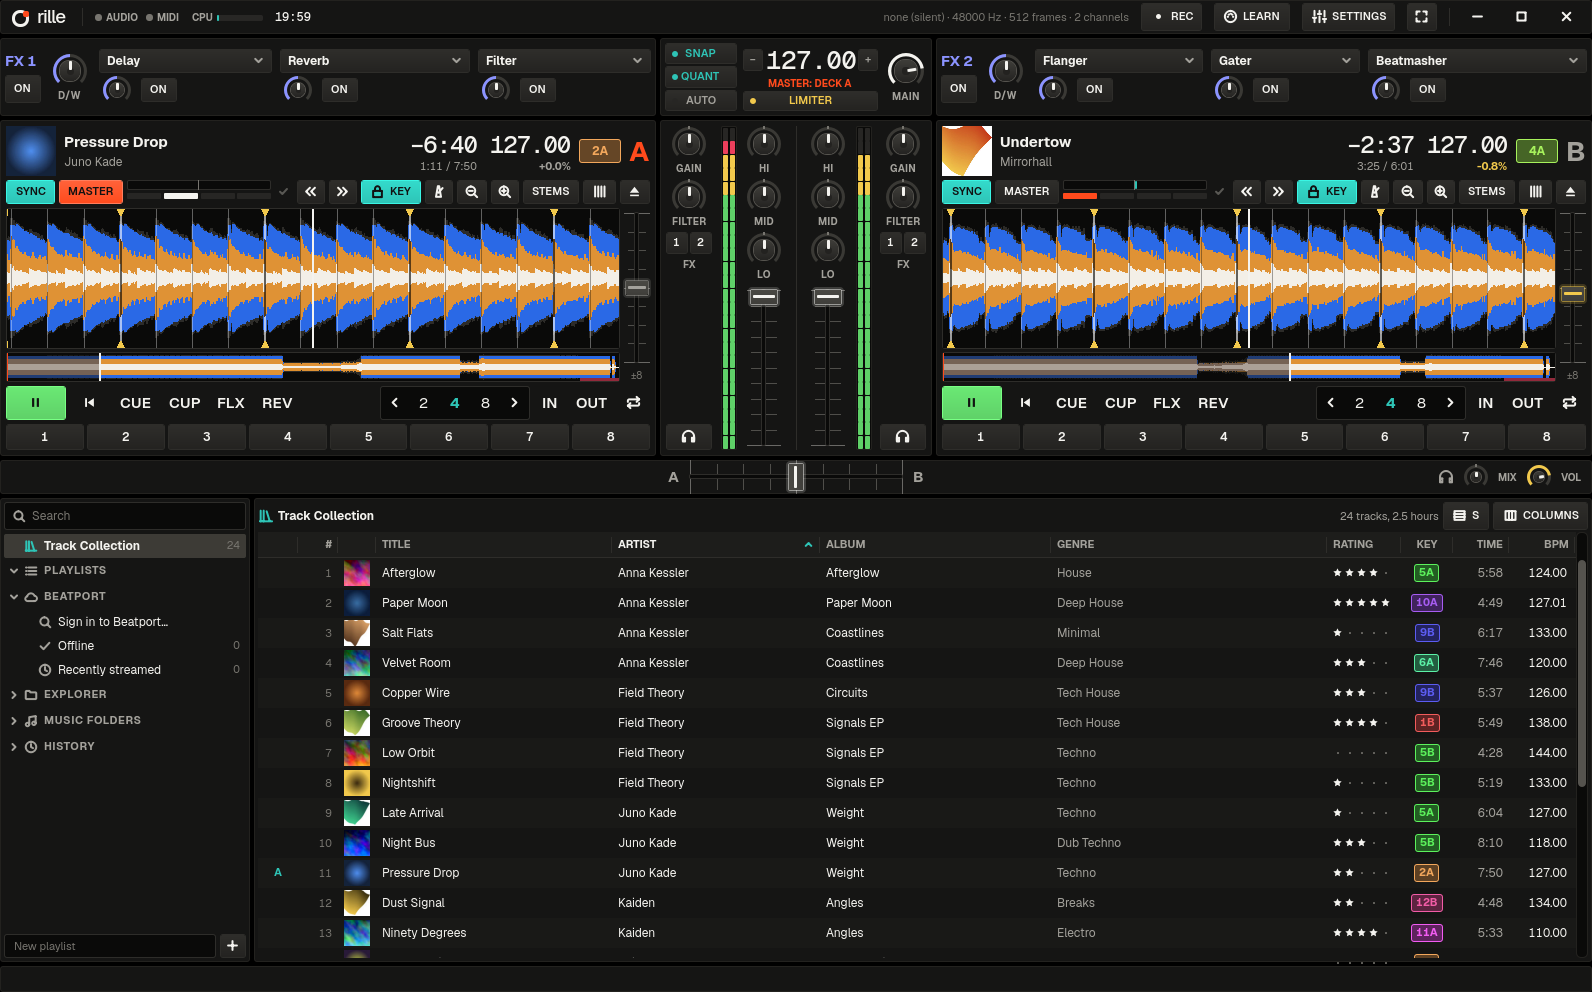Adjust the A/B crossfader handle
Screen dimensions: 1592x992
[796, 477]
